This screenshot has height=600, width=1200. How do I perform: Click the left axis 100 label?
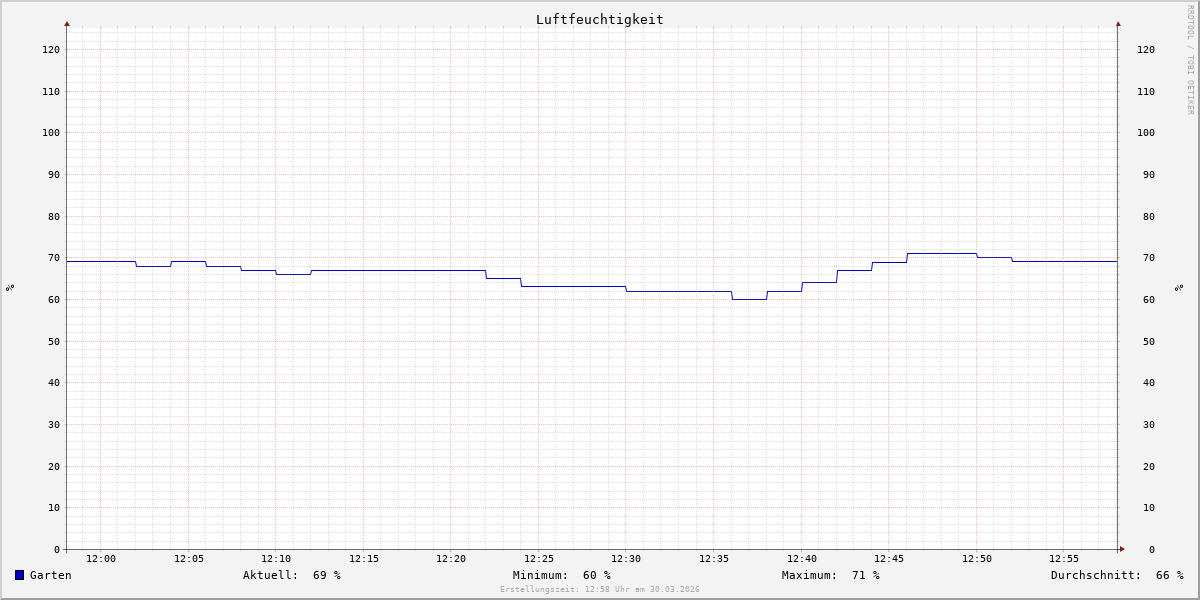point(51,132)
